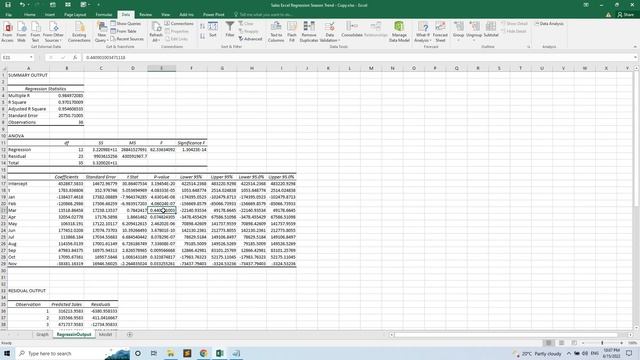Open the ribbon display options icon
Screen dimensions: 640x360
[586, 5]
